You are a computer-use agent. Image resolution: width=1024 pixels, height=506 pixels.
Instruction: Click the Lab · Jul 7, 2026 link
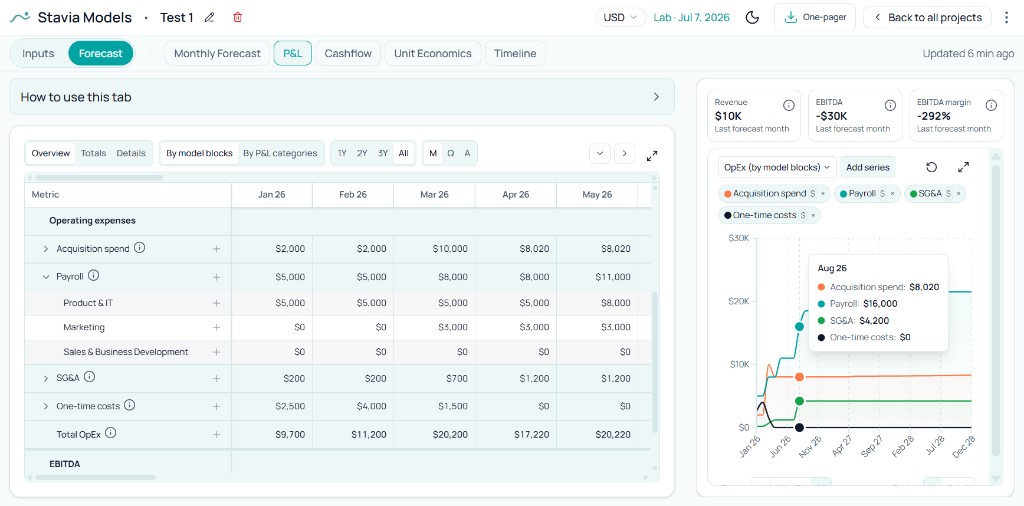click(692, 18)
